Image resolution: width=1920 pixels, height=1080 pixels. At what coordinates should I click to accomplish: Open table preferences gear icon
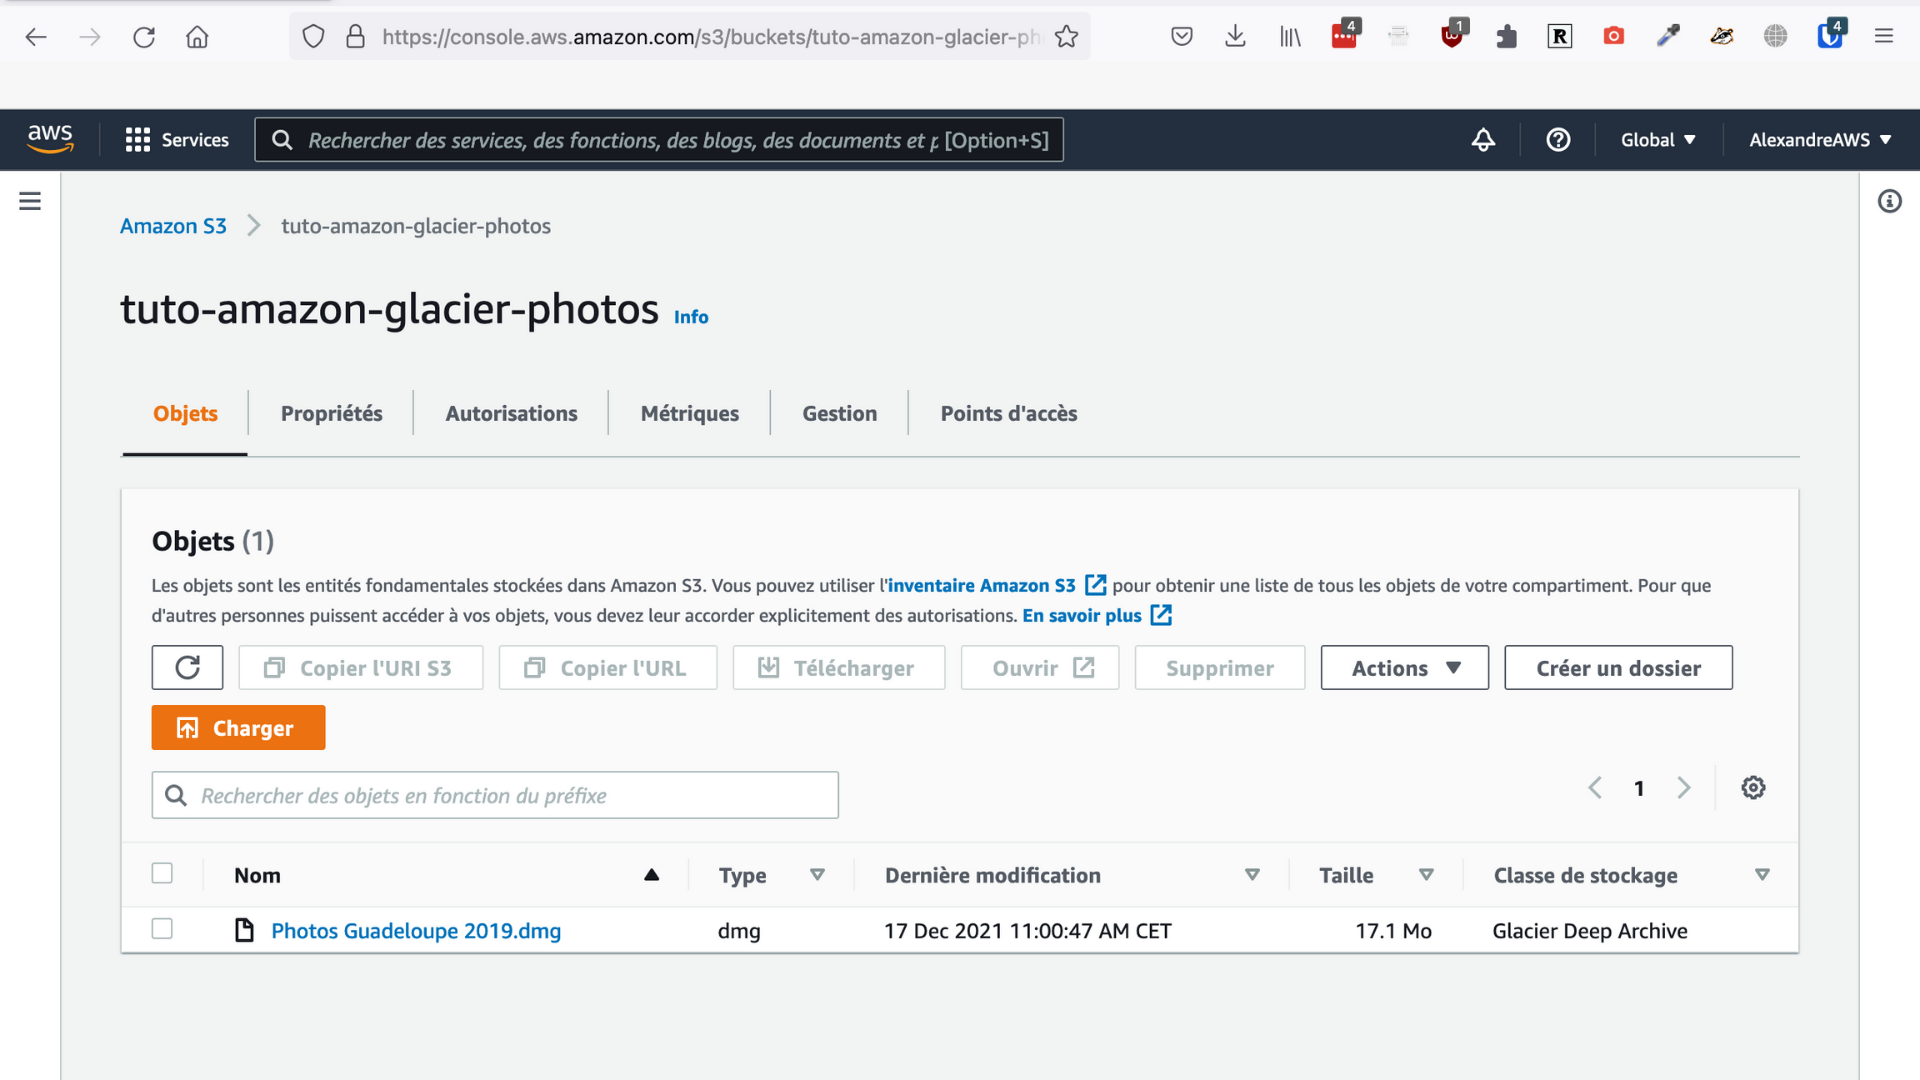click(1753, 788)
